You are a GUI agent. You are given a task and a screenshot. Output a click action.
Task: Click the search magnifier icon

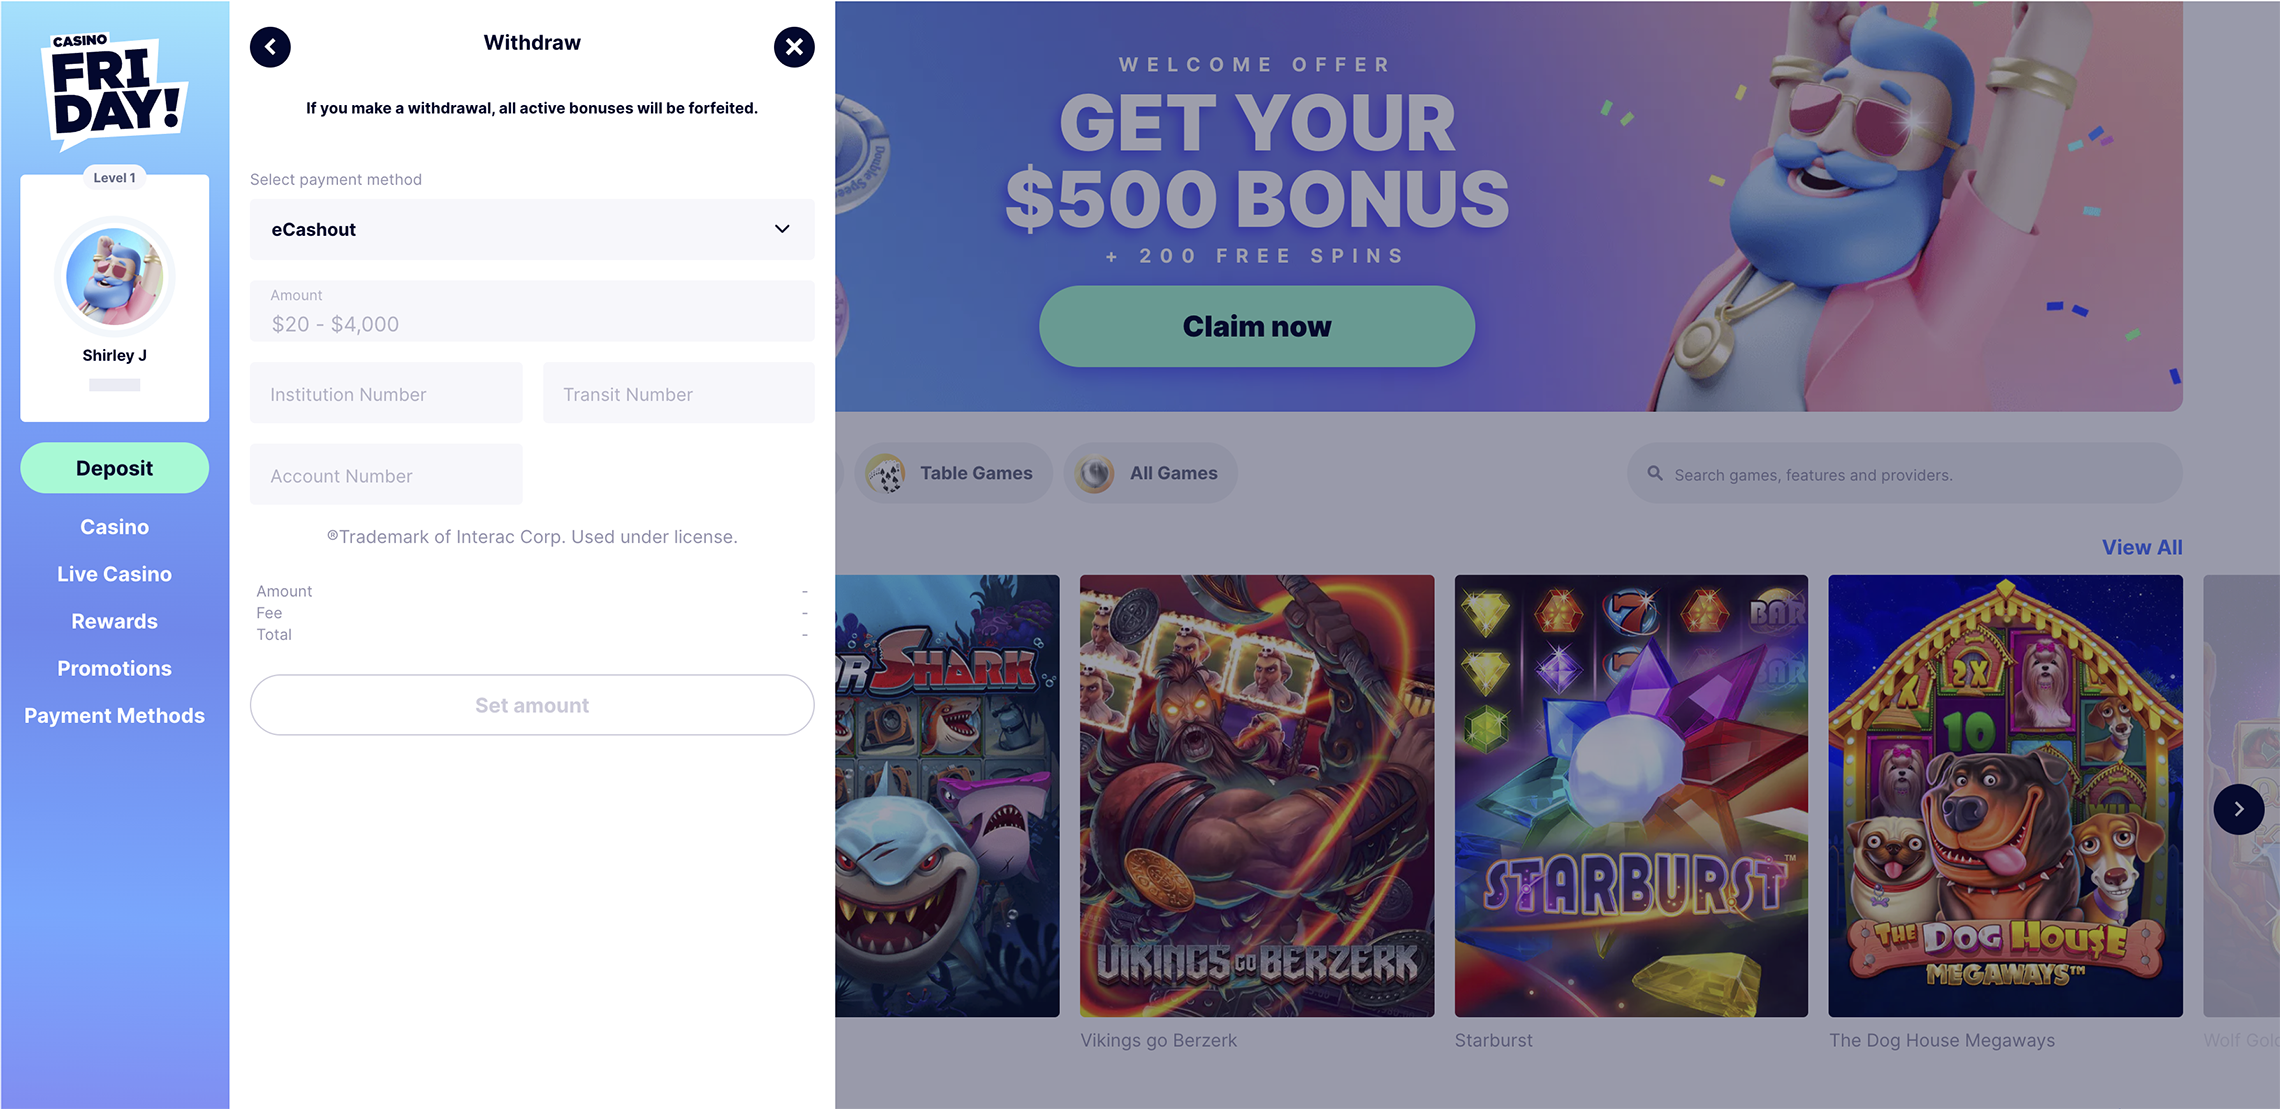point(1655,474)
